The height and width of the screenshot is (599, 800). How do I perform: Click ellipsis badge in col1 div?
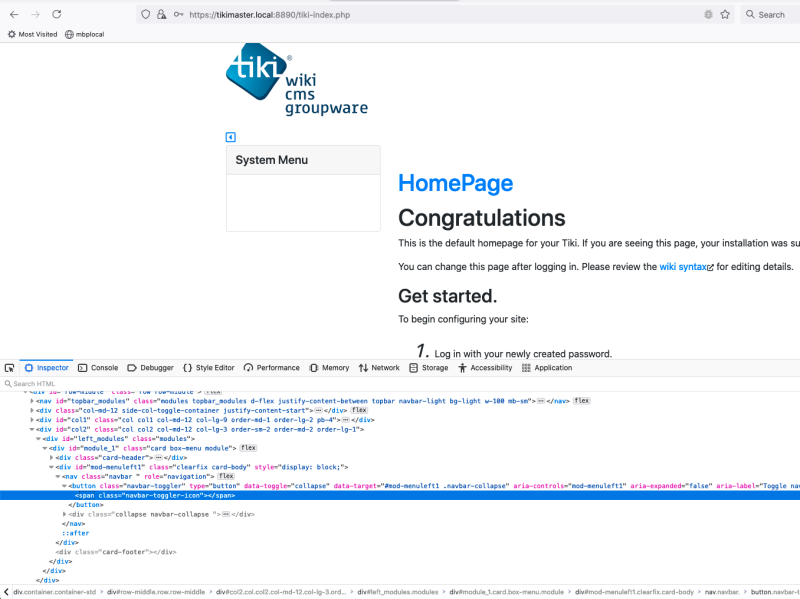point(346,420)
